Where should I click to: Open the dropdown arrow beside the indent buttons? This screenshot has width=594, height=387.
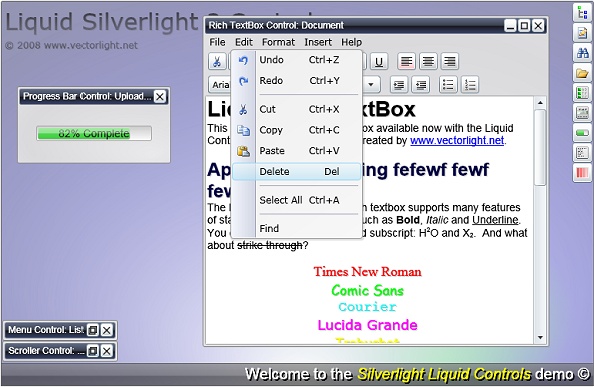371,84
